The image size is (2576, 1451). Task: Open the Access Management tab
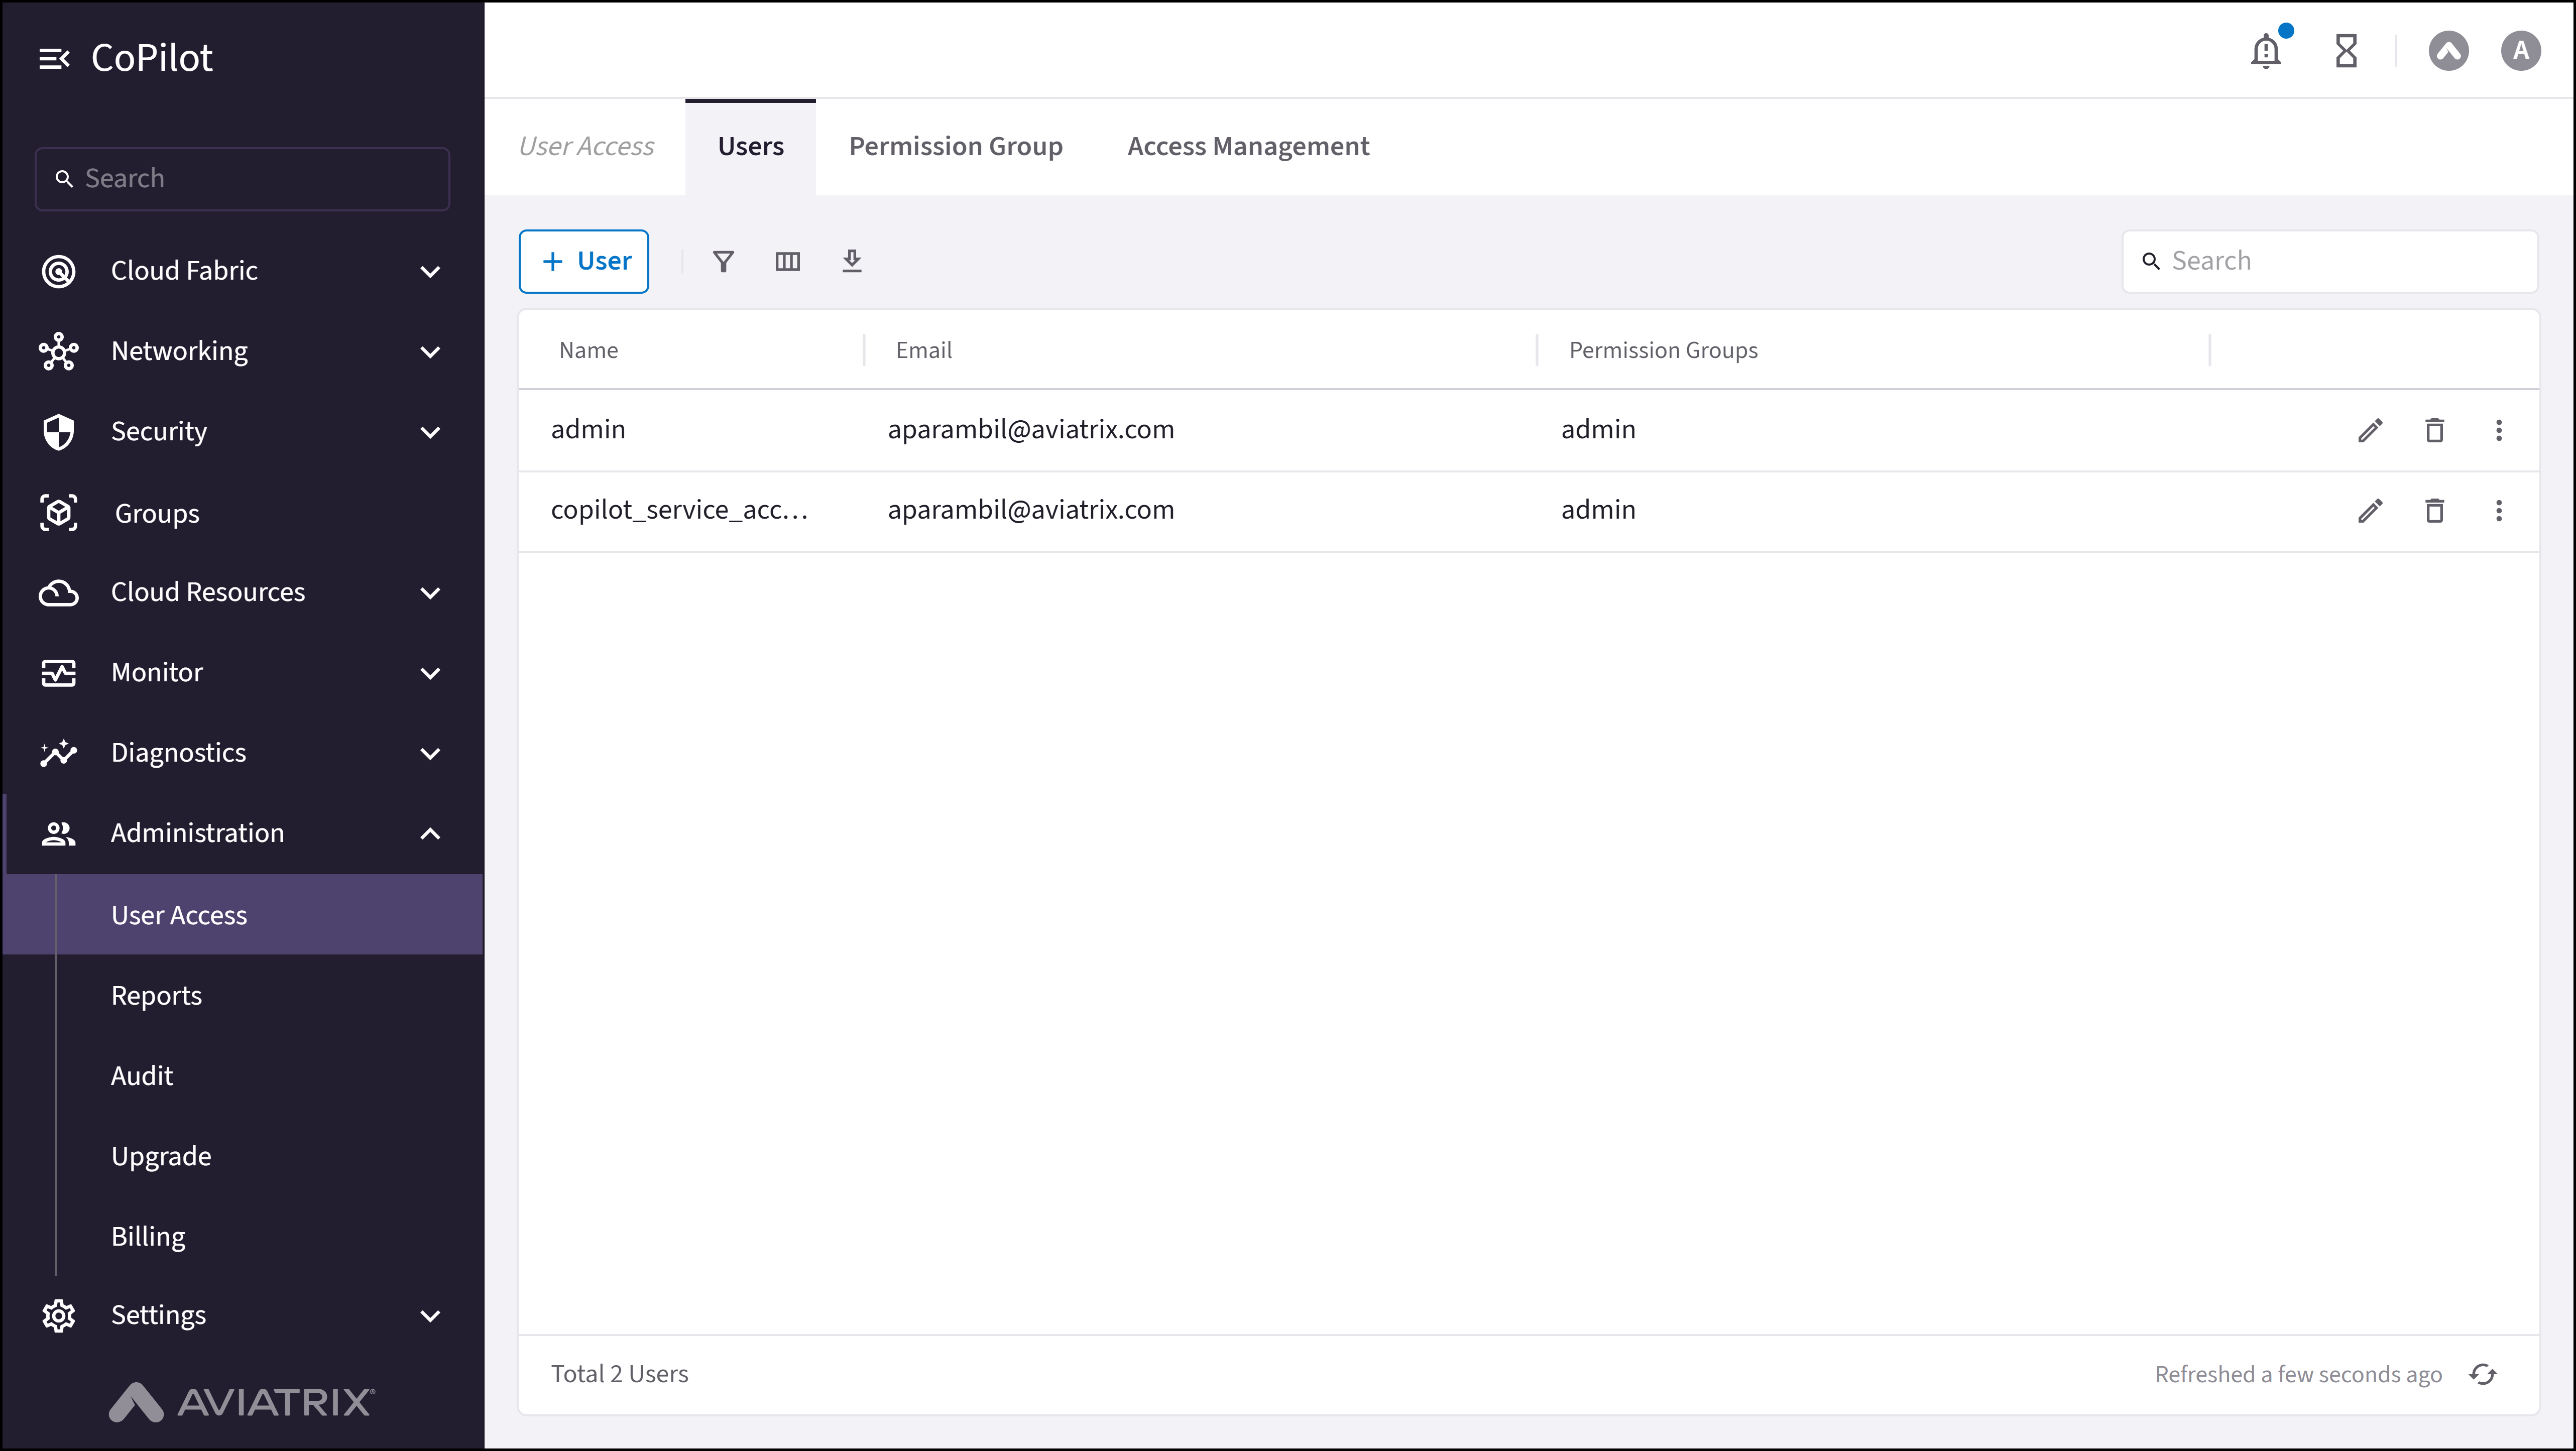[1248, 147]
